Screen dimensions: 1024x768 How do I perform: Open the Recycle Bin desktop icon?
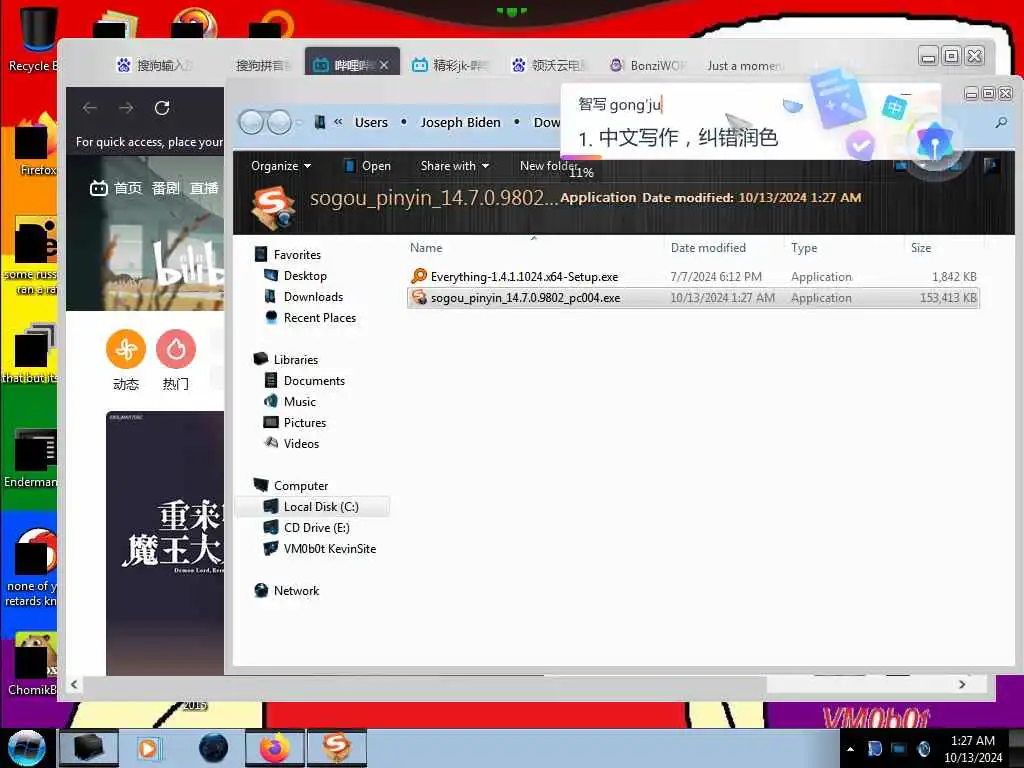click(36, 36)
